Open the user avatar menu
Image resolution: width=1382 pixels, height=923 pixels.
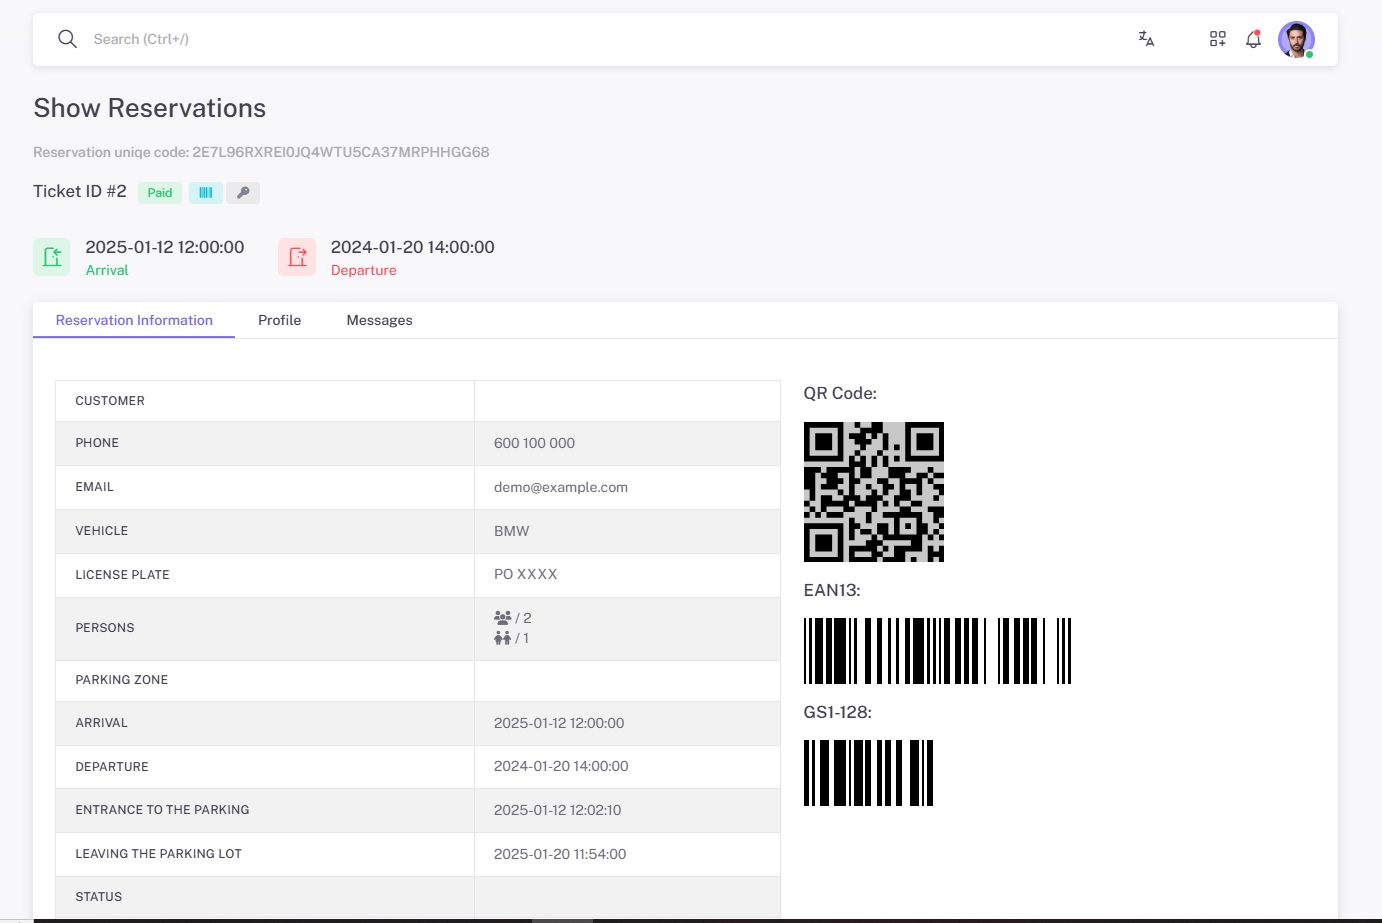(x=1296, y=40)
